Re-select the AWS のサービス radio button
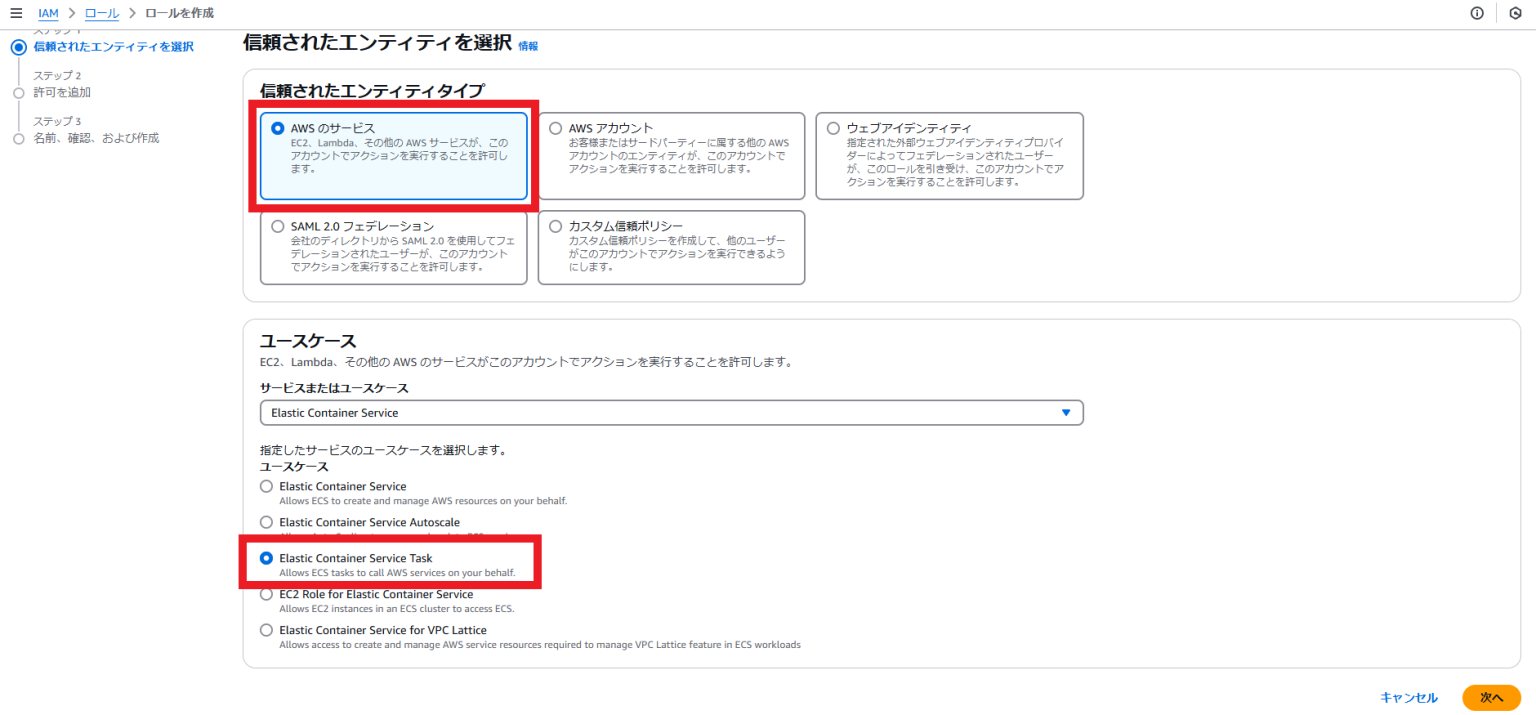Image resolution: width=1536 pixels, height=715 pixels. tap(278, 127)
